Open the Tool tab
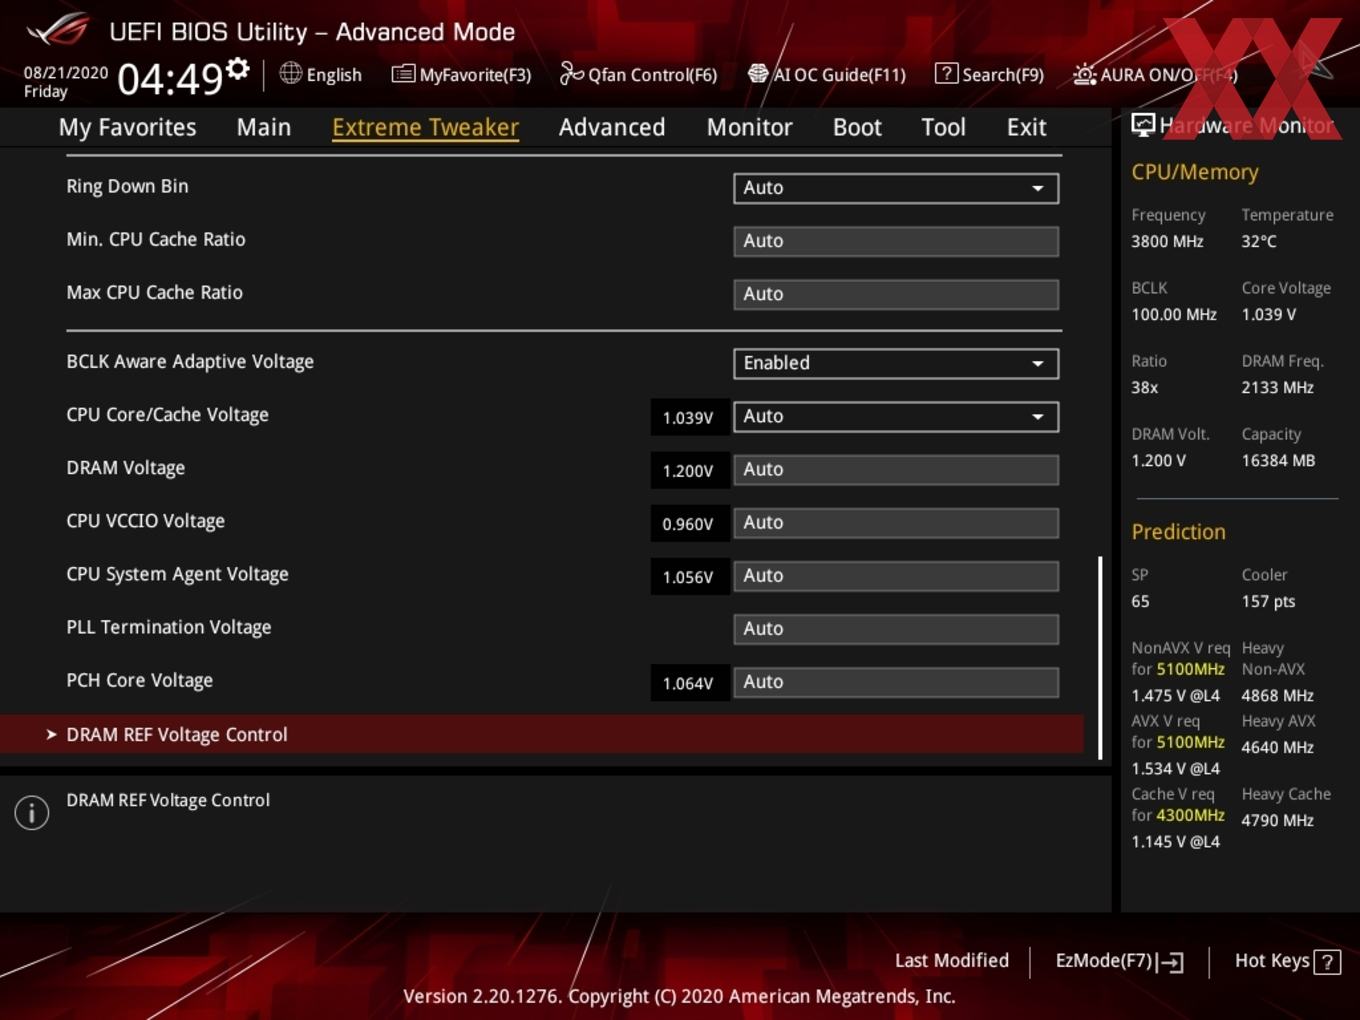 [943, 127]
